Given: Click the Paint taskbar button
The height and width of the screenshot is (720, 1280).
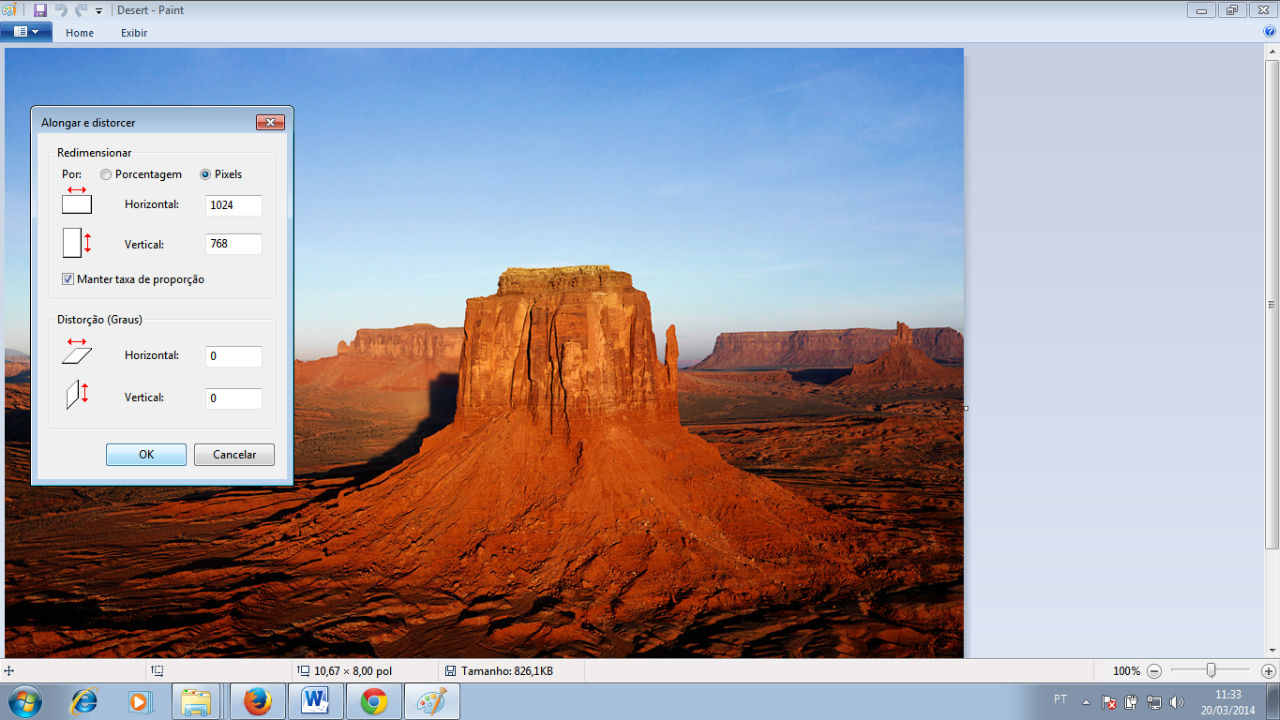Looking at the screenshot, I should point(432,702).
